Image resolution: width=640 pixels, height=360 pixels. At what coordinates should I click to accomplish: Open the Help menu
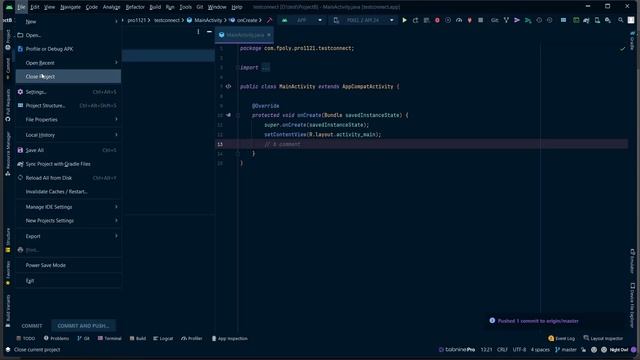point(237,7)
